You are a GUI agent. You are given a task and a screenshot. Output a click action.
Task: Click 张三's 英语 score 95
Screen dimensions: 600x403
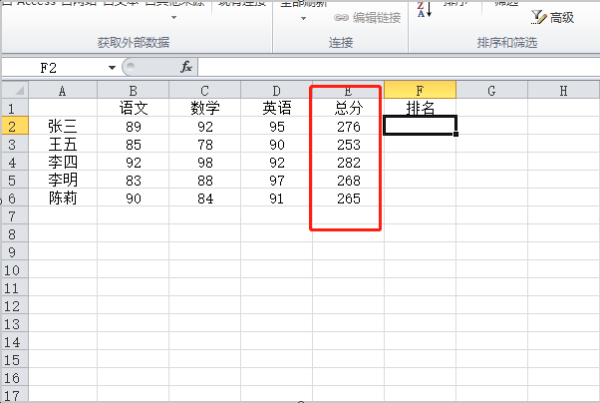(x=276, y=126)
